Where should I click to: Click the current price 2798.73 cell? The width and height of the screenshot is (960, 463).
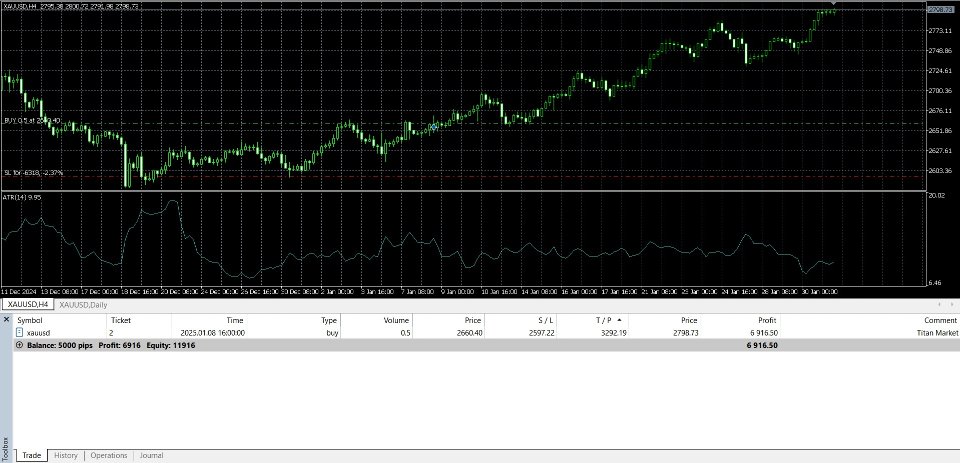coord(685,333)
